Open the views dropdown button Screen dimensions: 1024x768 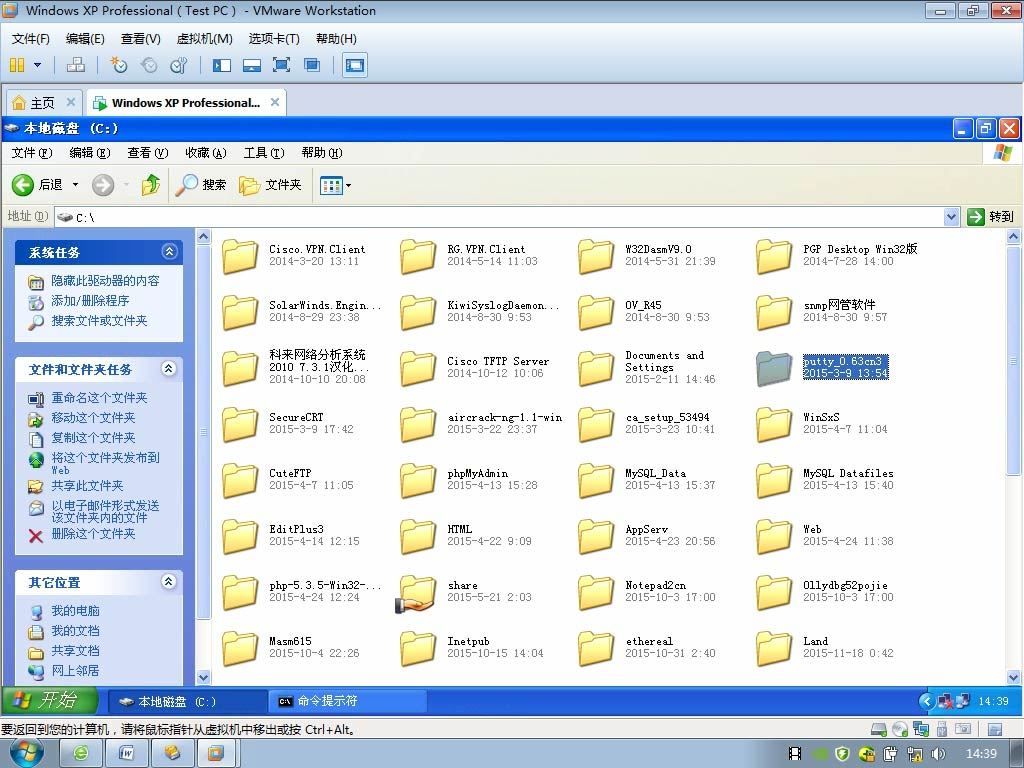tap(336, 185)
